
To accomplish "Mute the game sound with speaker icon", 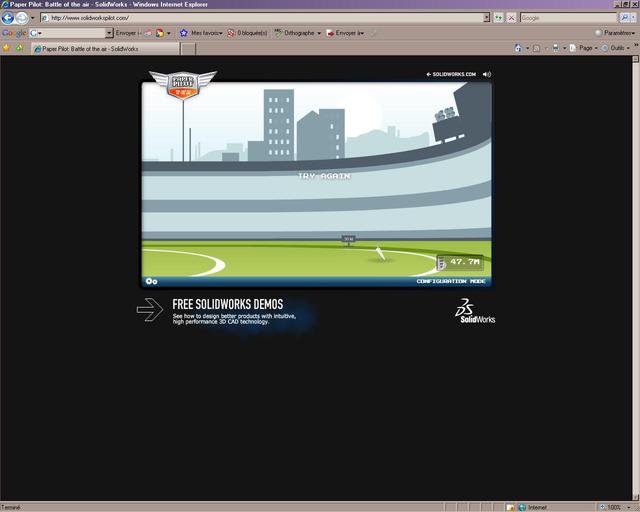I will [x=487, y=74].
